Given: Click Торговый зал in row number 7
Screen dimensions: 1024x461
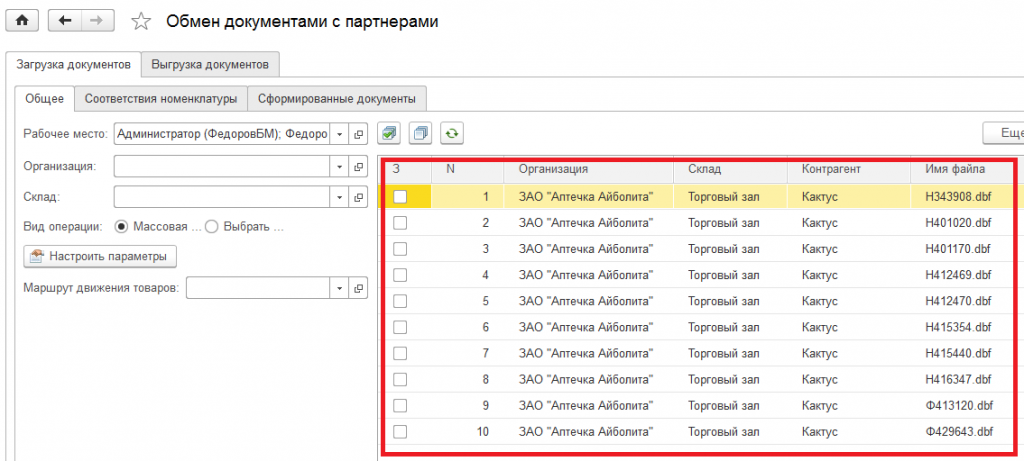Looking at the screenshot, I should coord(724,353).
